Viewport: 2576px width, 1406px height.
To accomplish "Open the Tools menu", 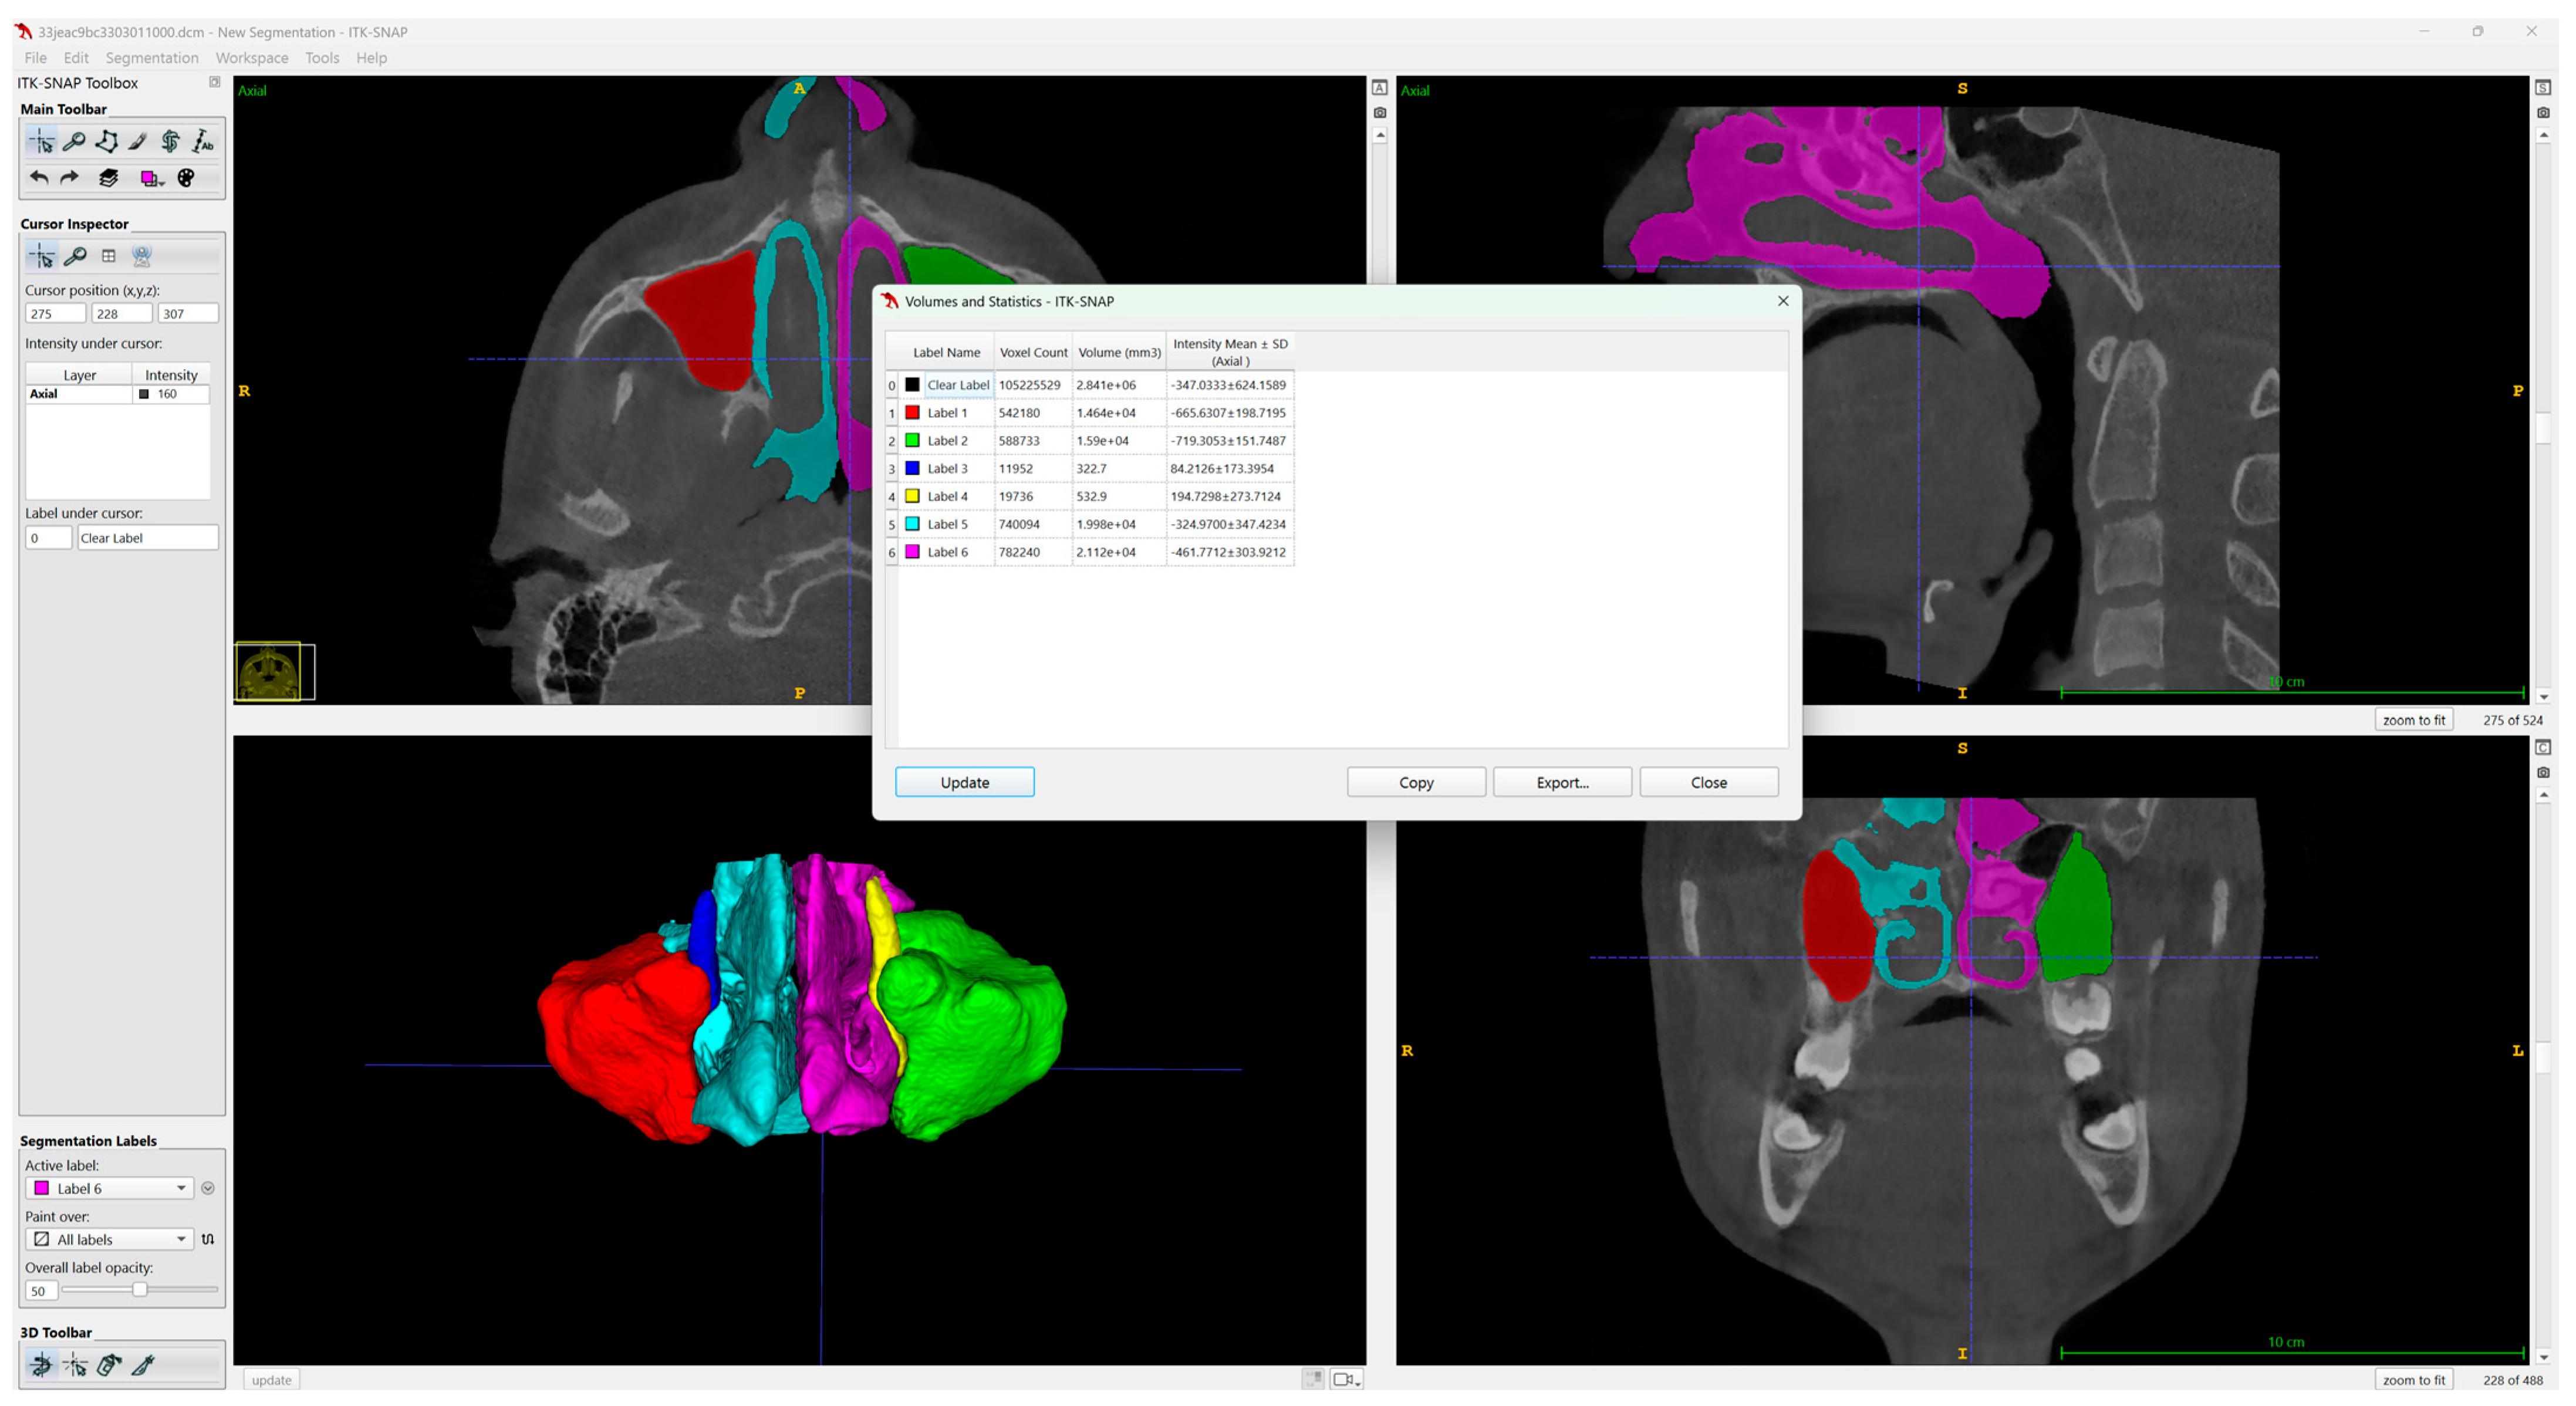I will click(322, 58).
